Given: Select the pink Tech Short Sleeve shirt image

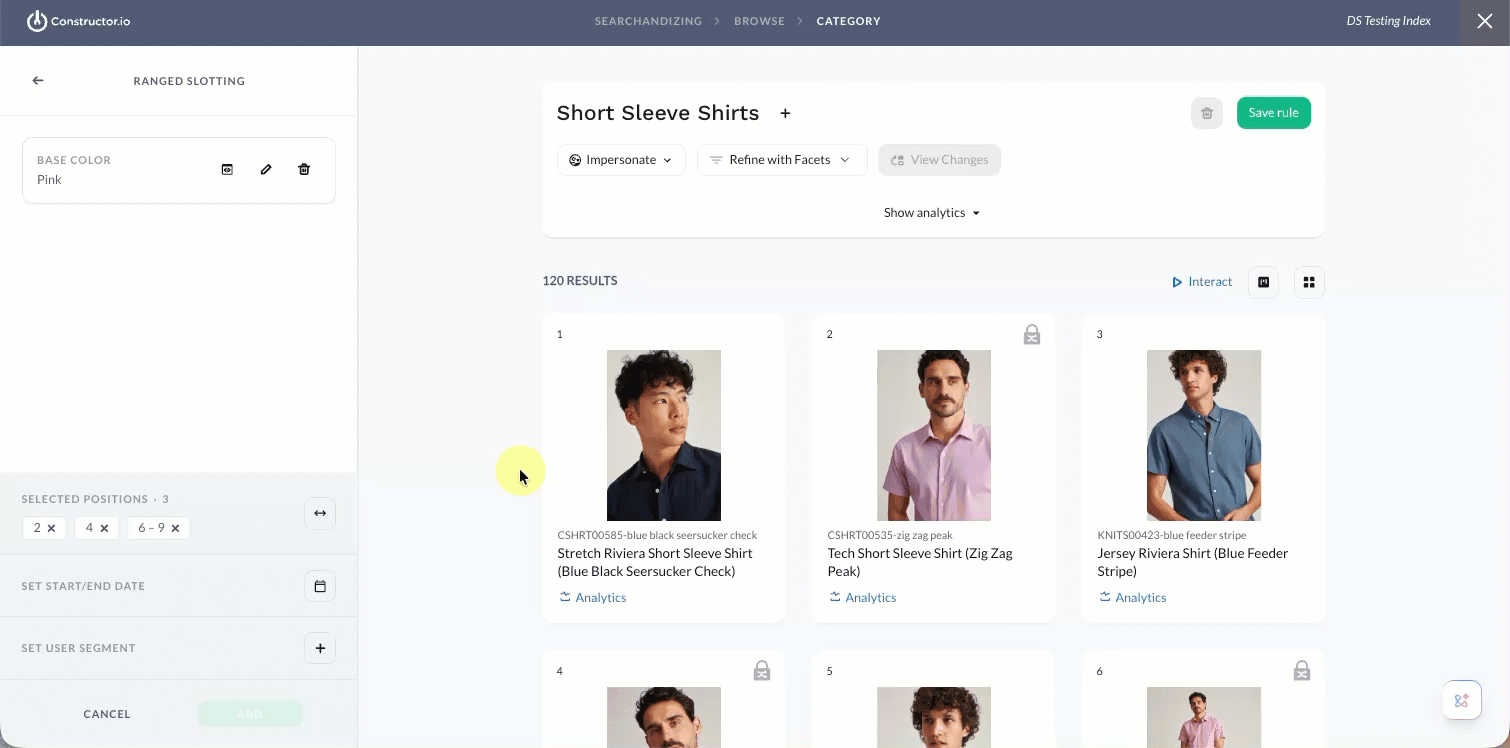Looking at the screenshot, I should click(934, 435).
